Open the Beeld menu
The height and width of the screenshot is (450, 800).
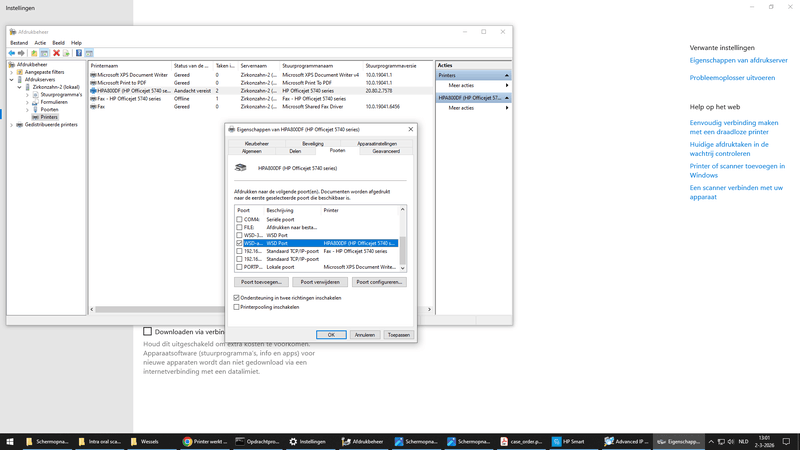58,43
